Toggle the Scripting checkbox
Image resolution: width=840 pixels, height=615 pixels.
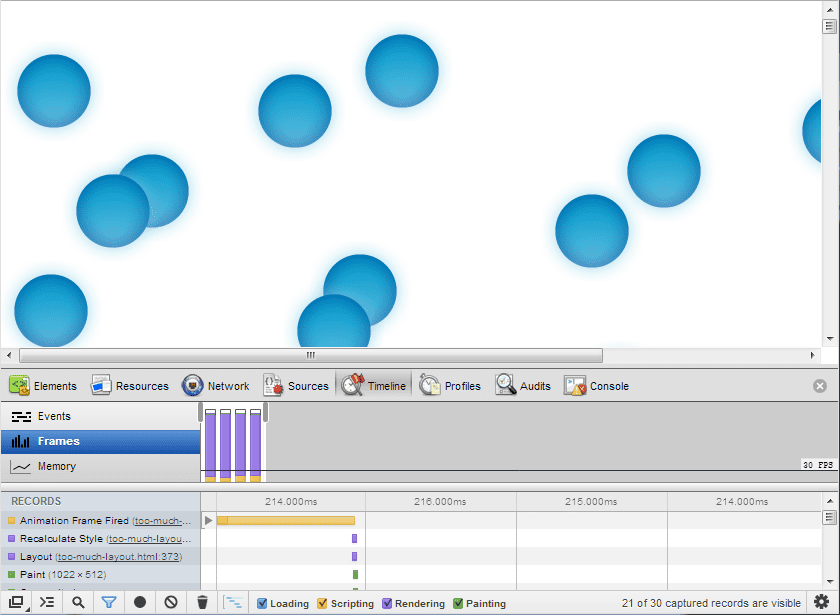322,603
